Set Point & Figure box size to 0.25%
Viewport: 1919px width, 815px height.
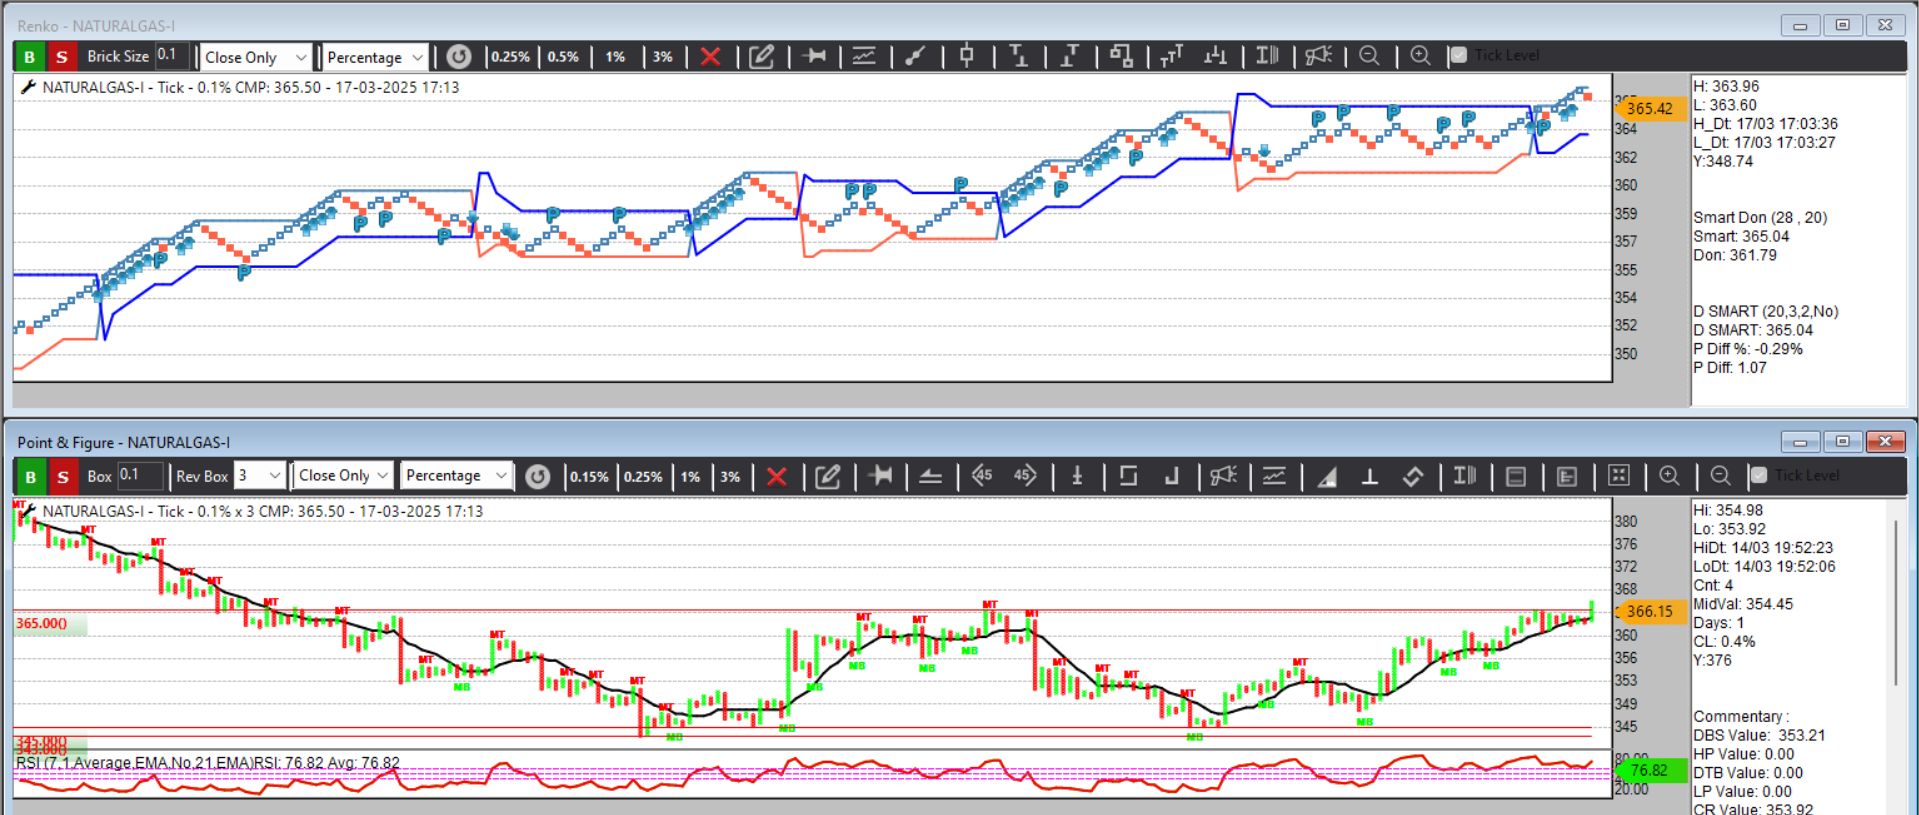[x=643, y=477]
